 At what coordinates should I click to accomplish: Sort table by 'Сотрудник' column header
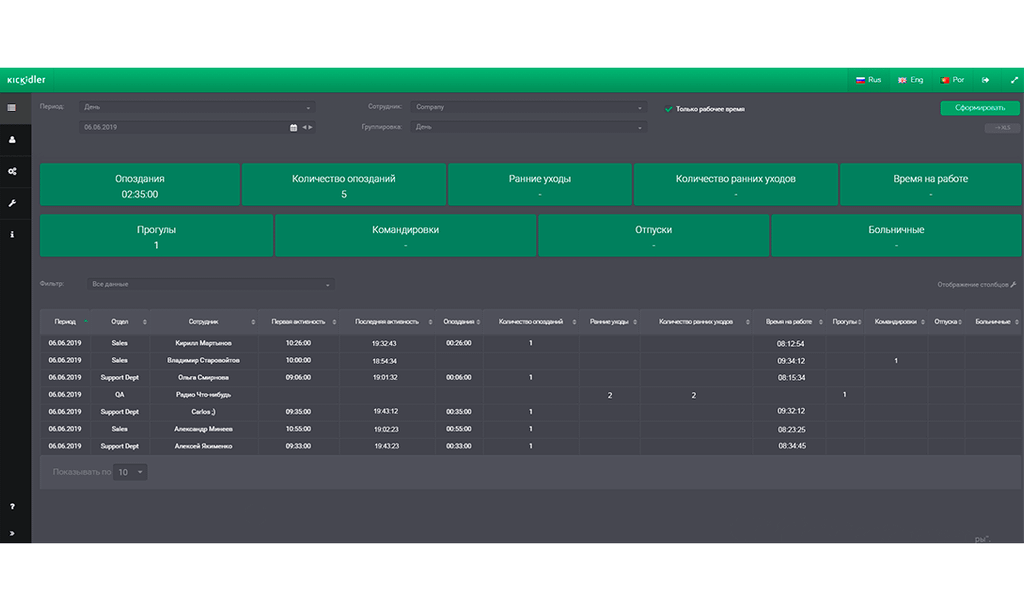click(204, 322)
